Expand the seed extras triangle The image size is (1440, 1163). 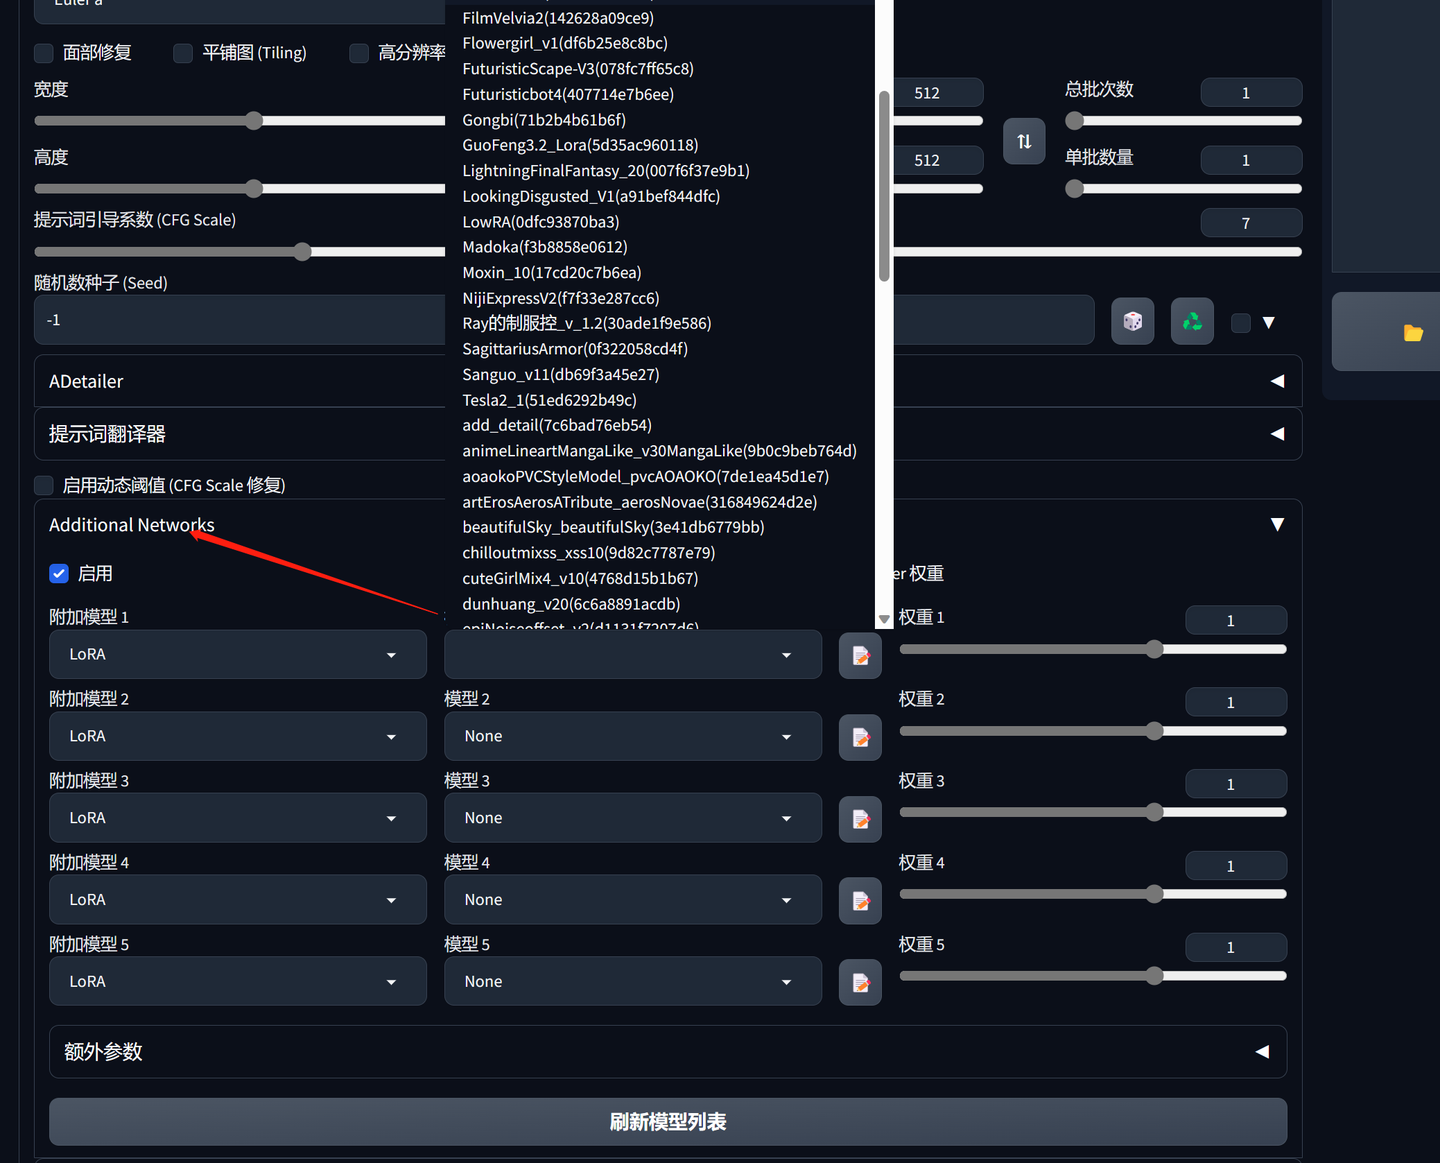pos(1269,323)
